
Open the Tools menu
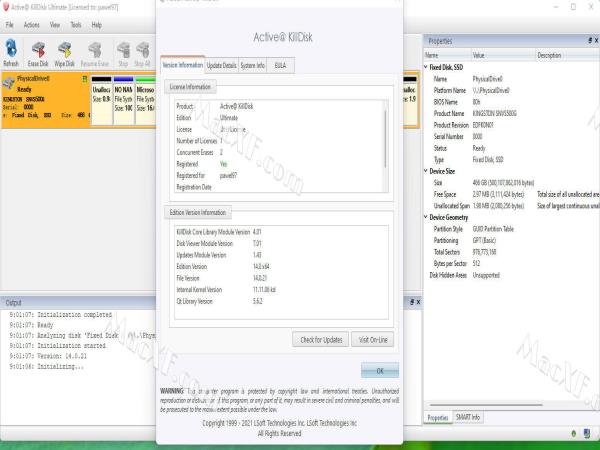76,25
